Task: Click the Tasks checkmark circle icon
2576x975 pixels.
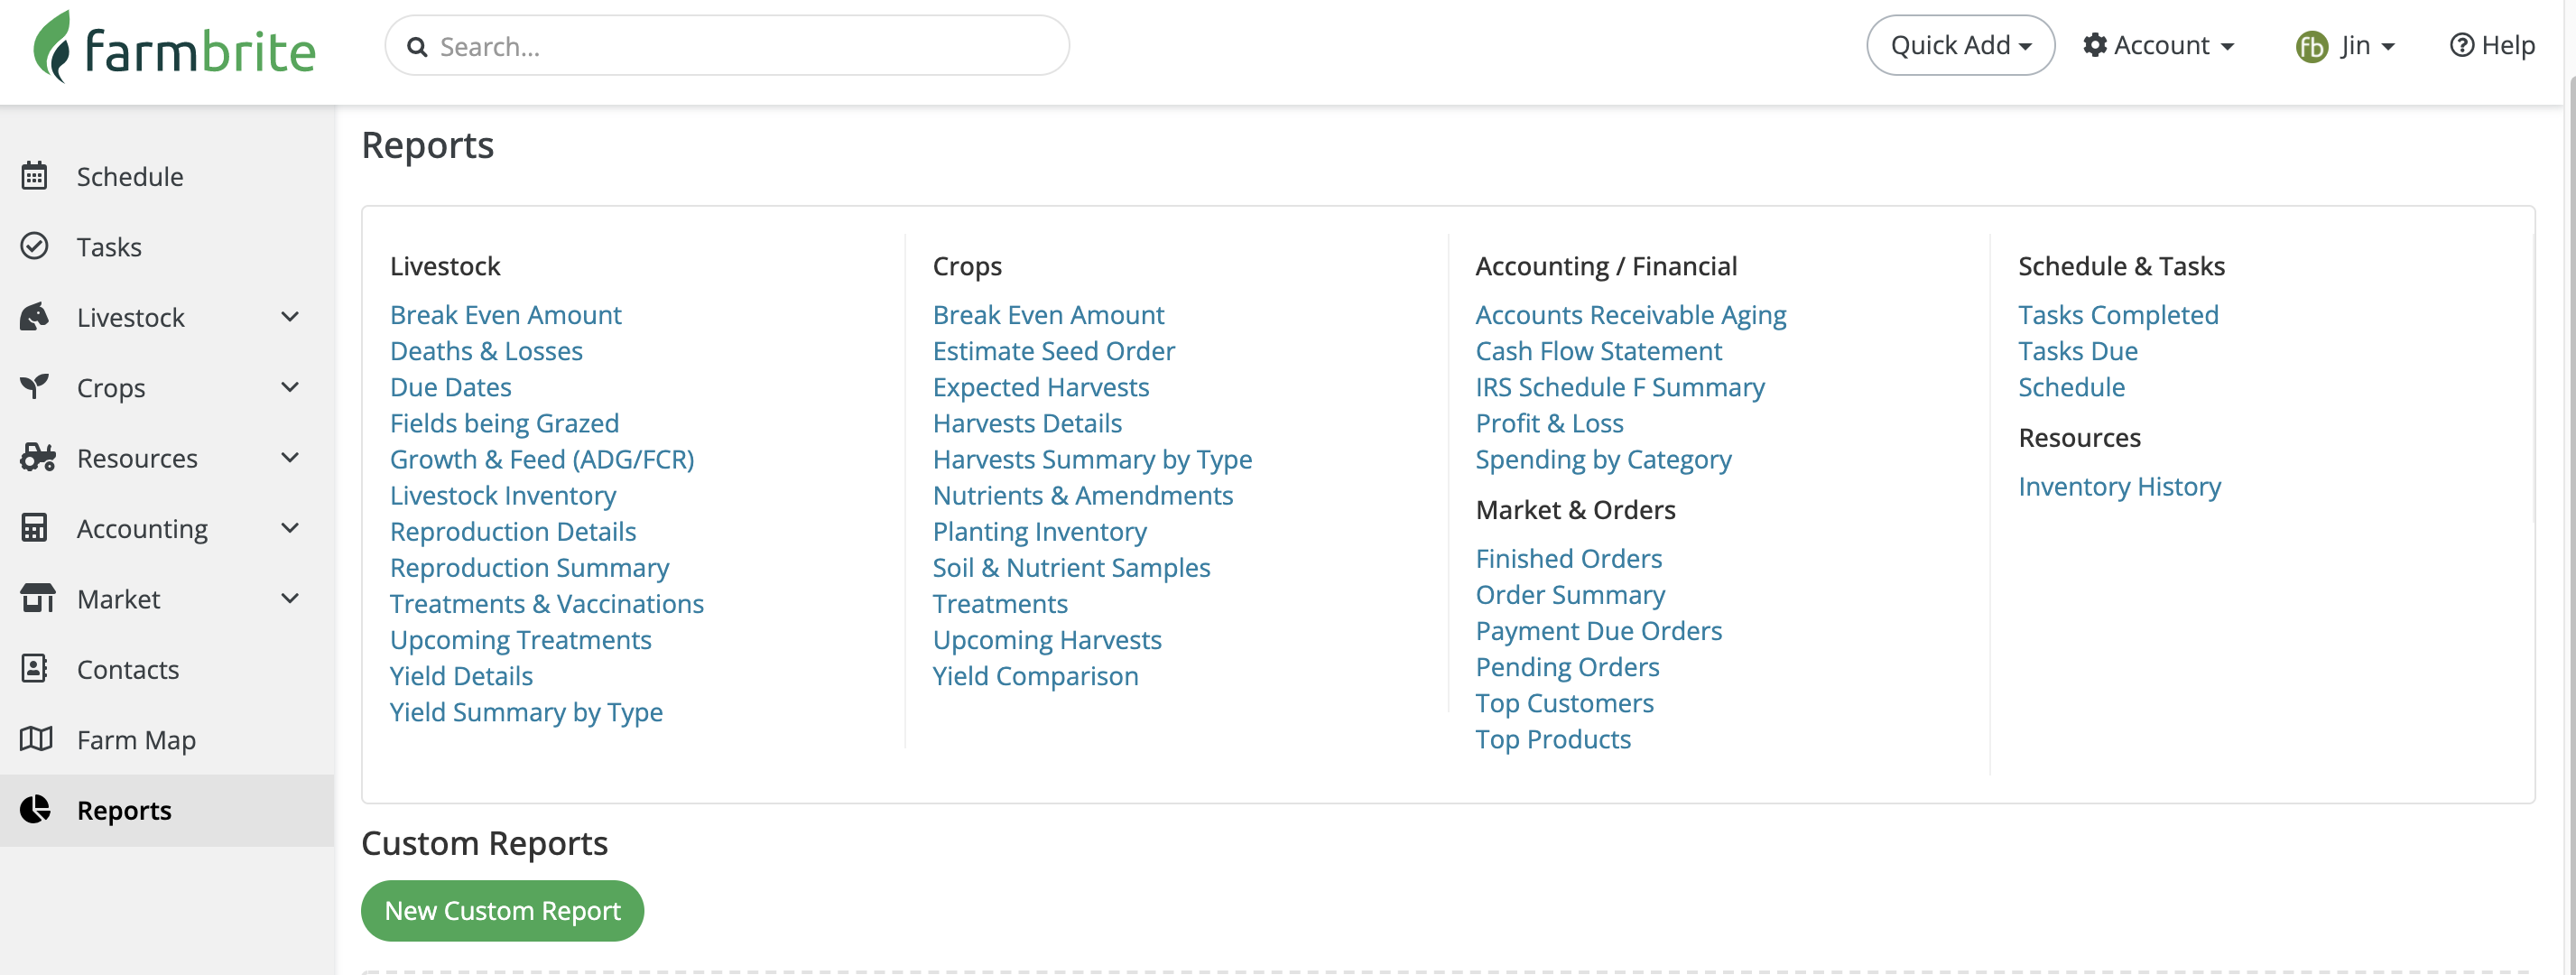Action: 34,246
